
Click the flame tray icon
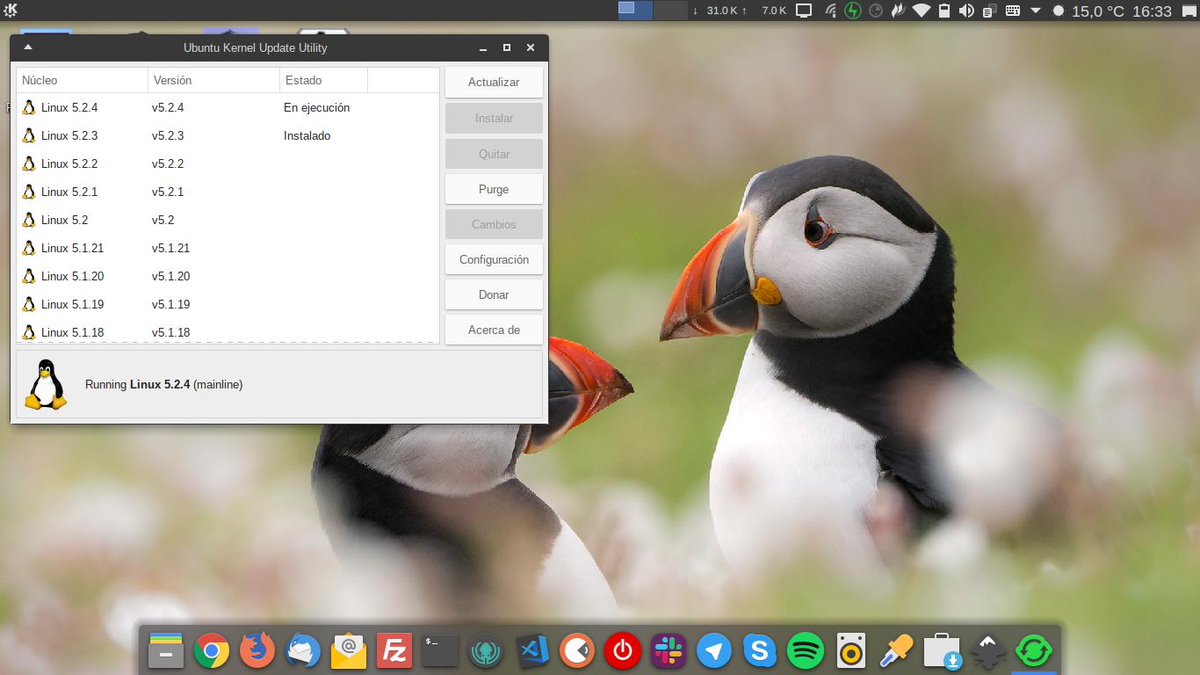898,11
